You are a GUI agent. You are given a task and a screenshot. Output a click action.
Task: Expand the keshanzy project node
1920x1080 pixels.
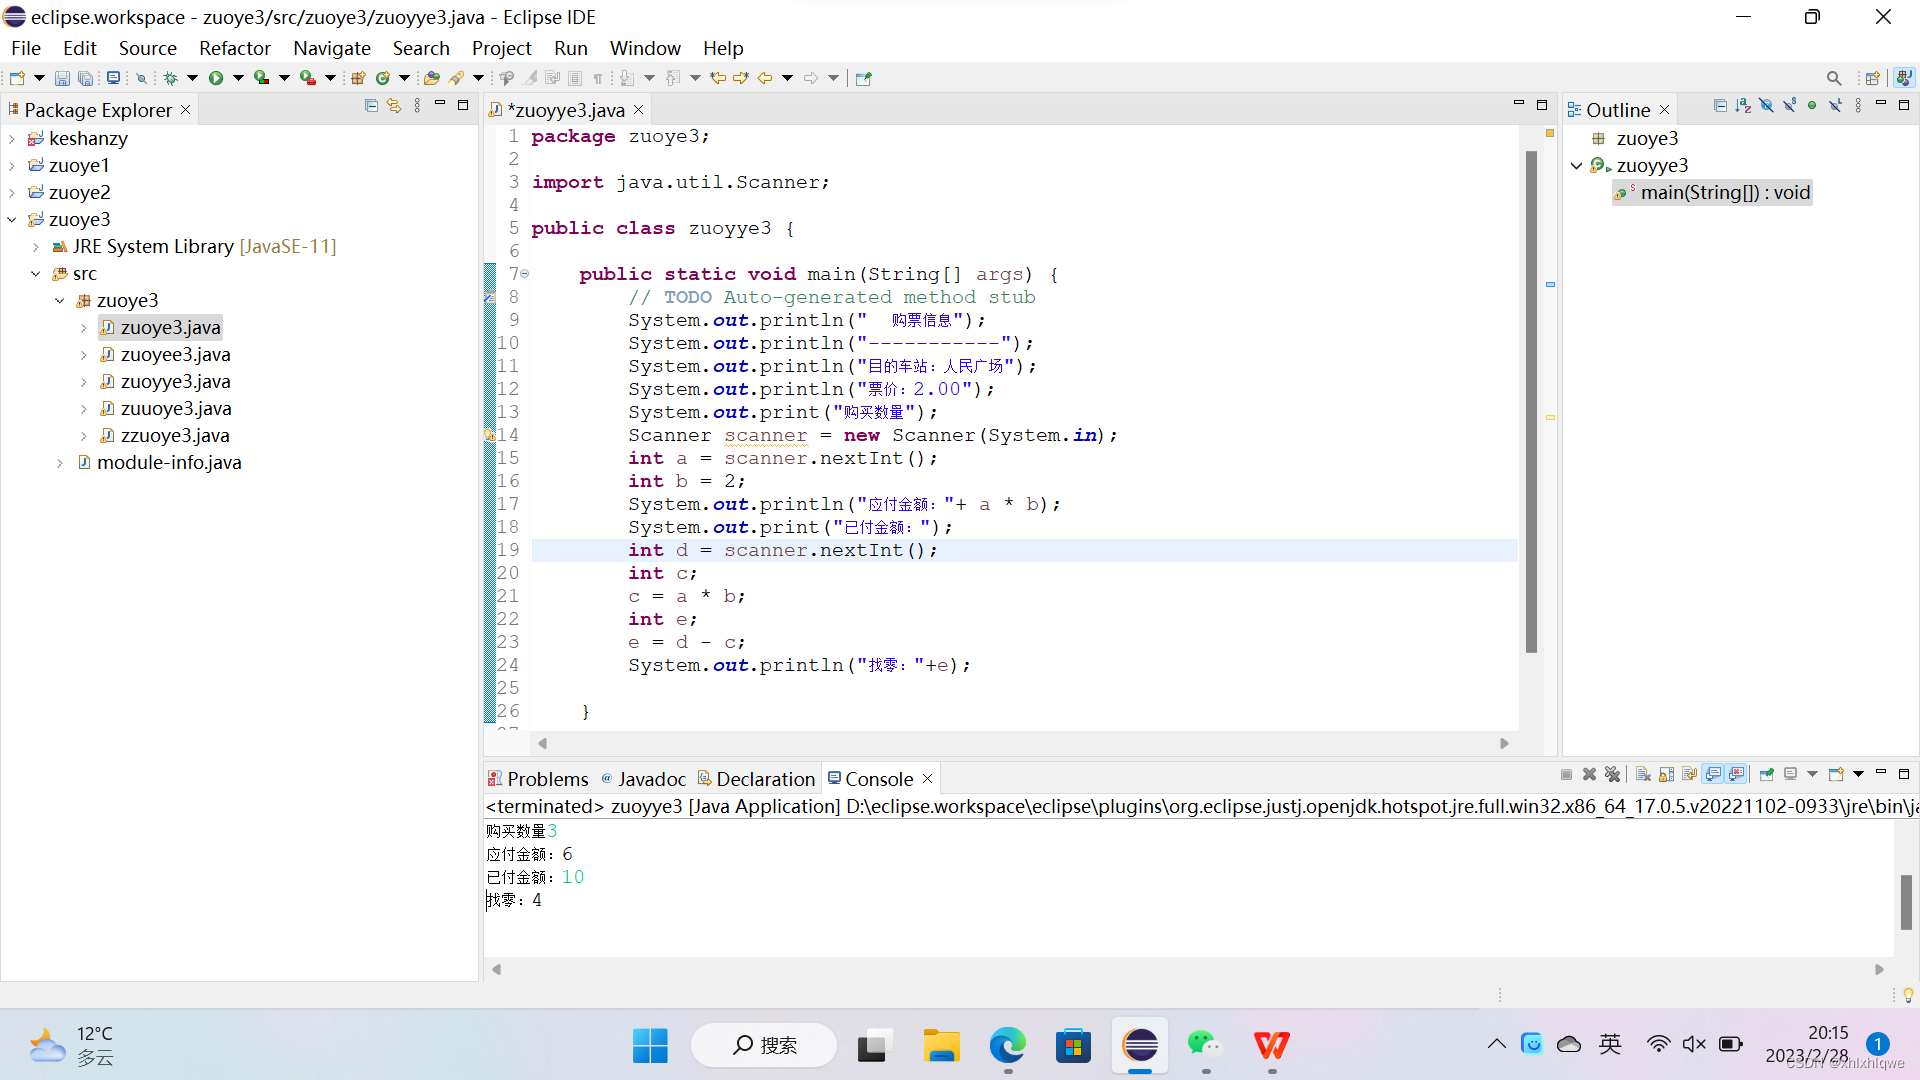12,139
